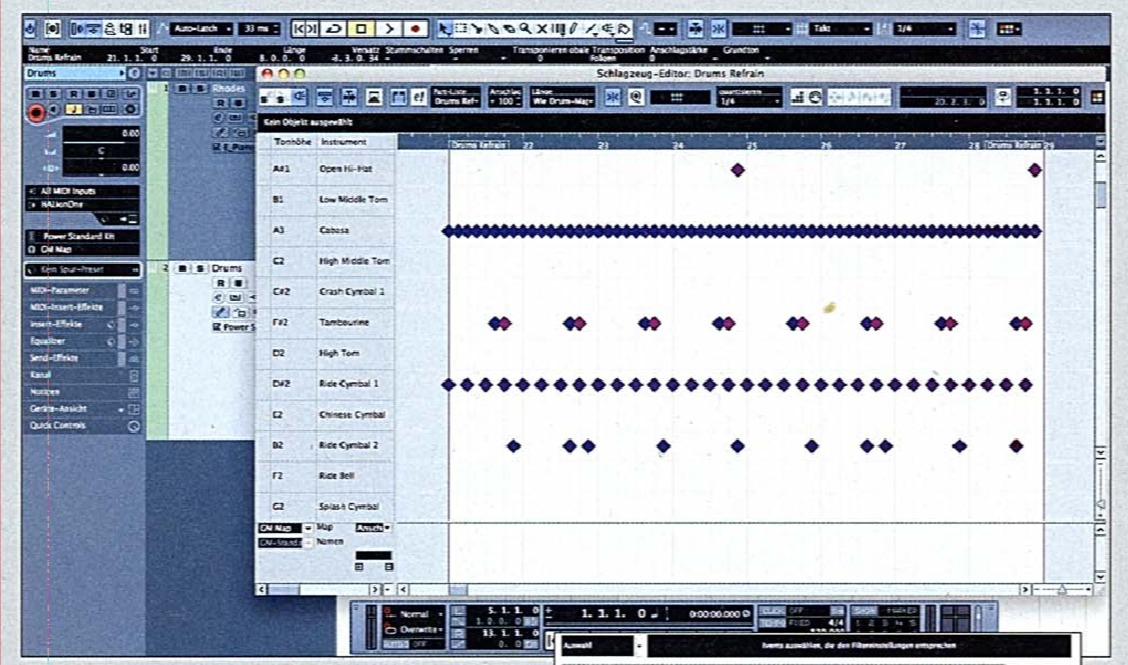Select the Range Selection tool
The height and width of the screenshot is (665, 1128).
tap(461, 30)
